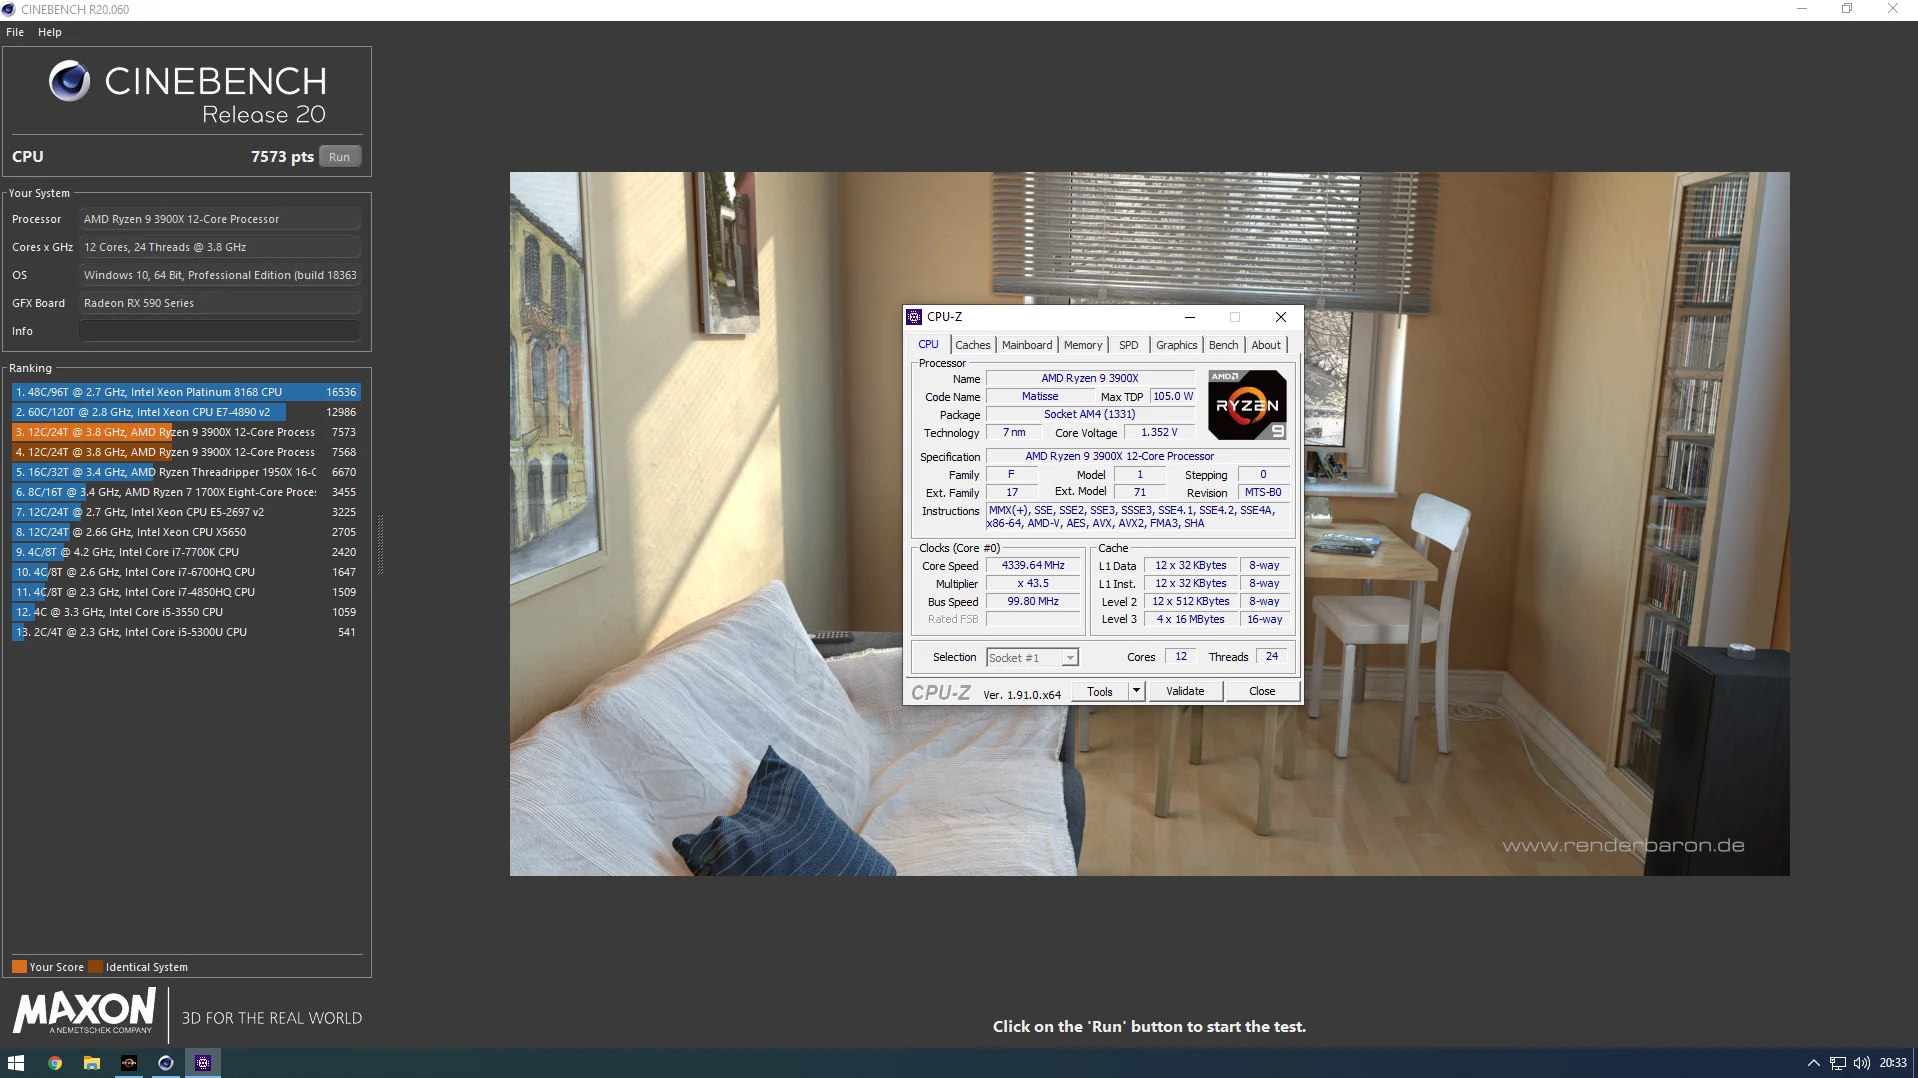The image size is (1918, 1078).
Task: Run the CPU benchmark
Action: coord(340,157)
